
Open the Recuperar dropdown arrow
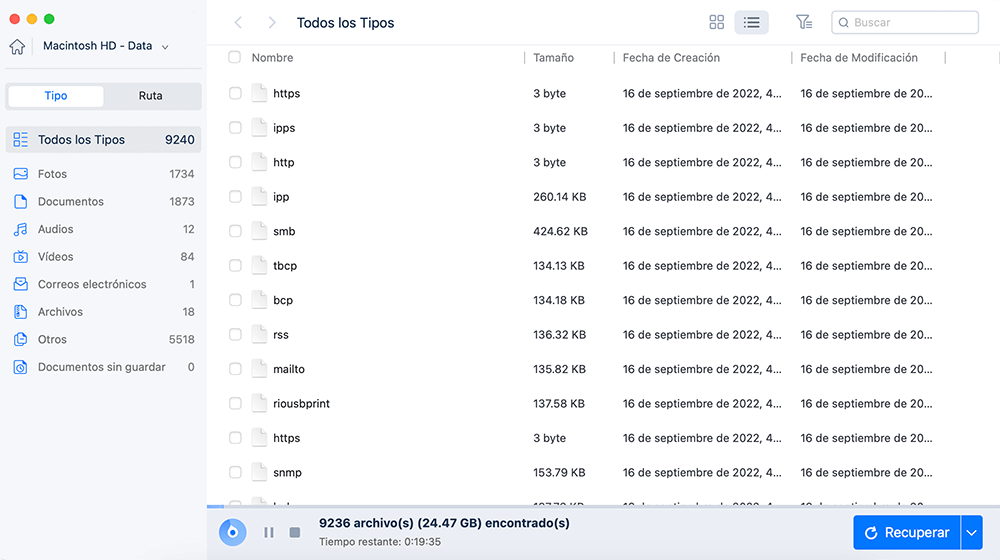(x=971, y=533)
